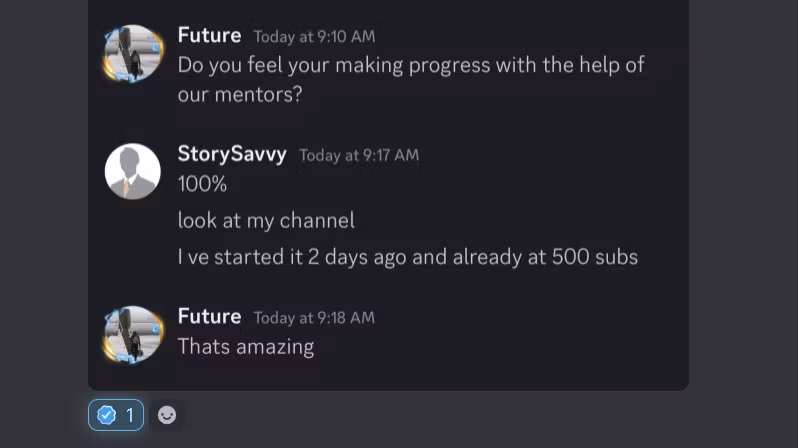Click the "Today at 9:10 AM" timestamp
This screenshot has width=798, height=448.
click(314, 37)
